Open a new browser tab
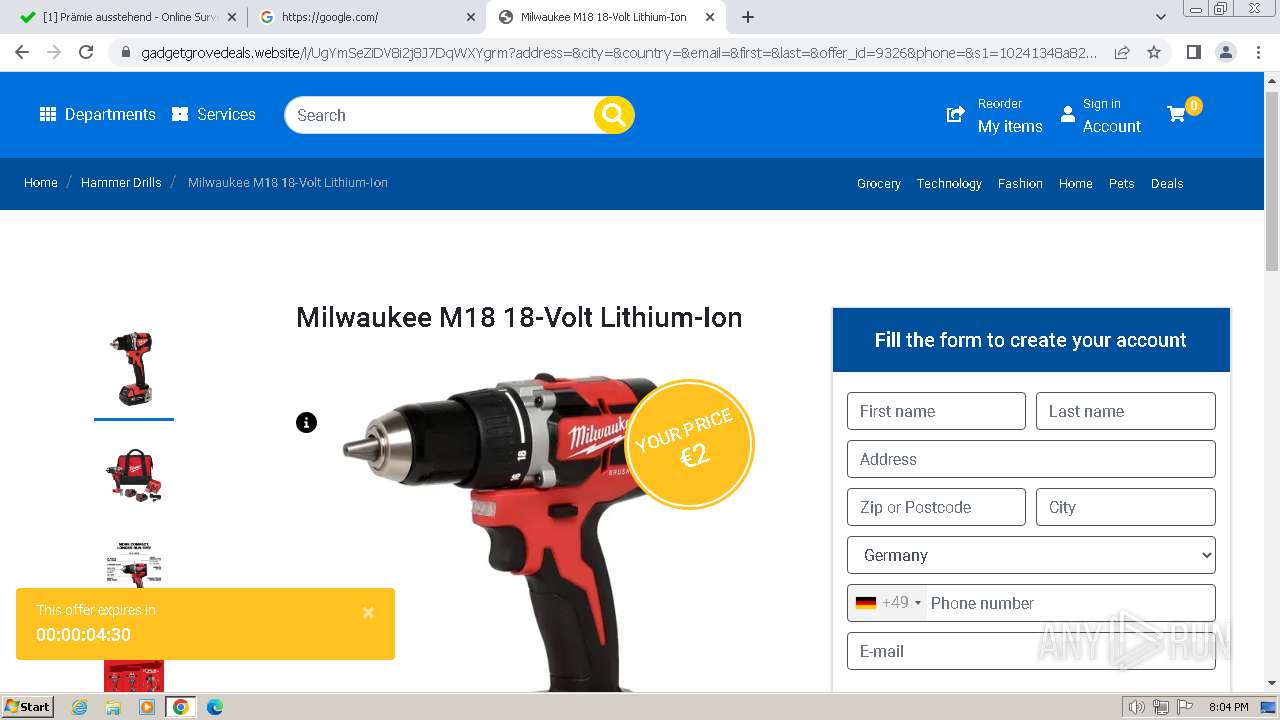This screenshot has width=1280, height=720. (748, 17)
